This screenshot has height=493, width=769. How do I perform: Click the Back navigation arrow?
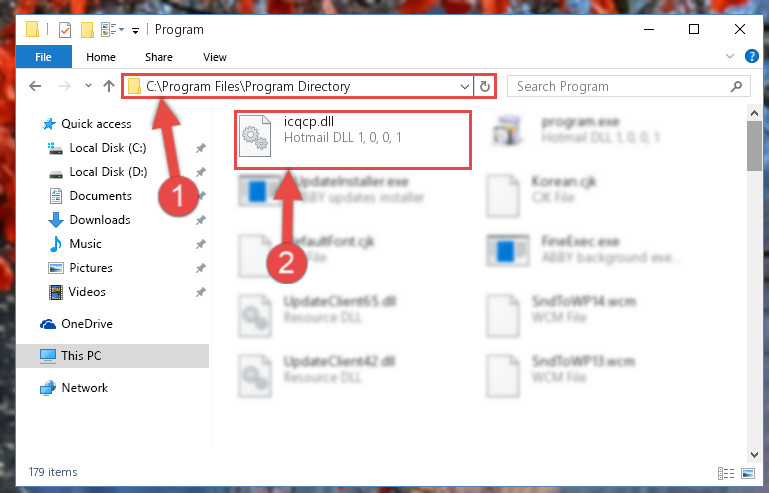tap(35, 86)
